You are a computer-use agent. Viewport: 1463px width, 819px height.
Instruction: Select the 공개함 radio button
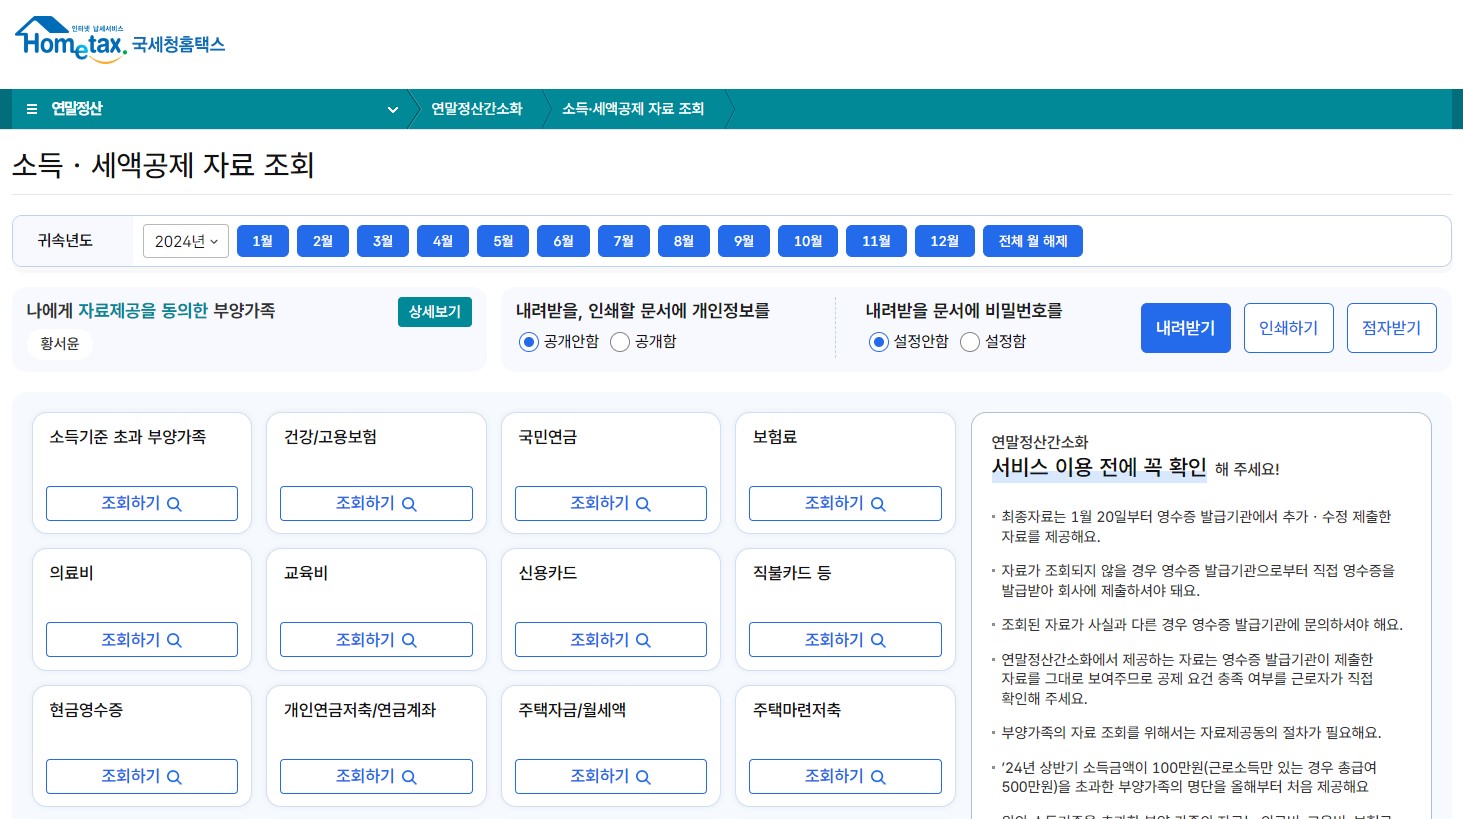point(620,342)
